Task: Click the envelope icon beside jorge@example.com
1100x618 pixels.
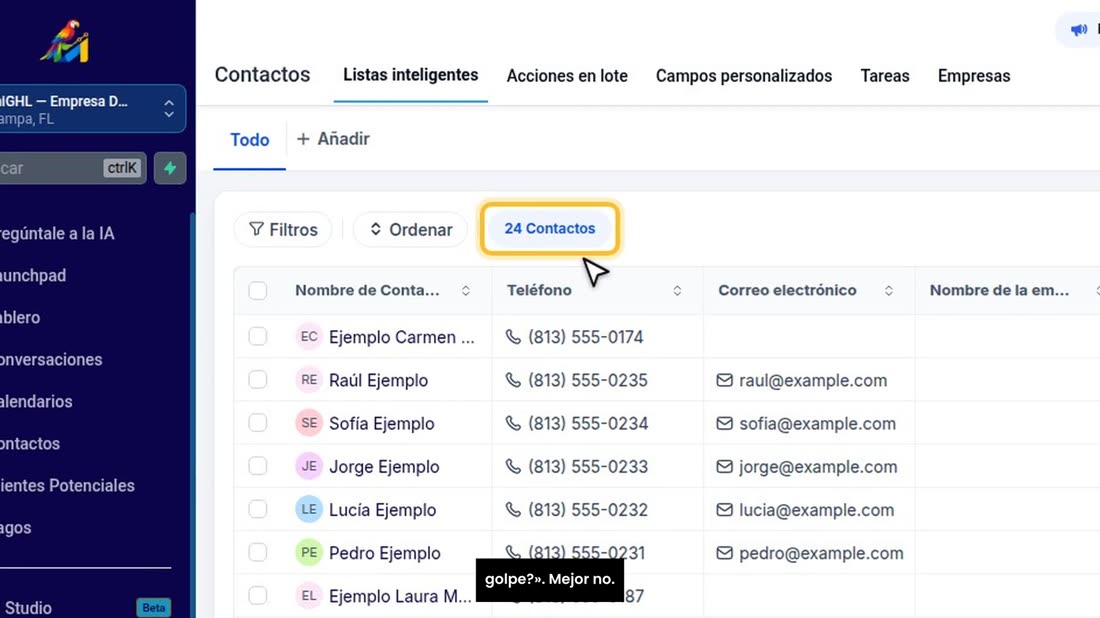Action: pyautogui.click(x=725, y=466)
